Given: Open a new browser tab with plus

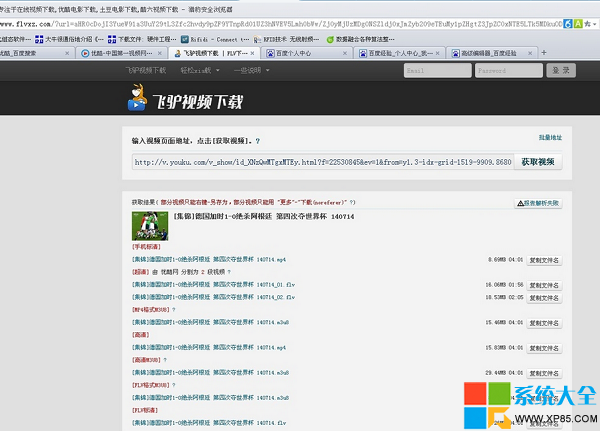Looking at the screenshot, I should coord(544,53).
